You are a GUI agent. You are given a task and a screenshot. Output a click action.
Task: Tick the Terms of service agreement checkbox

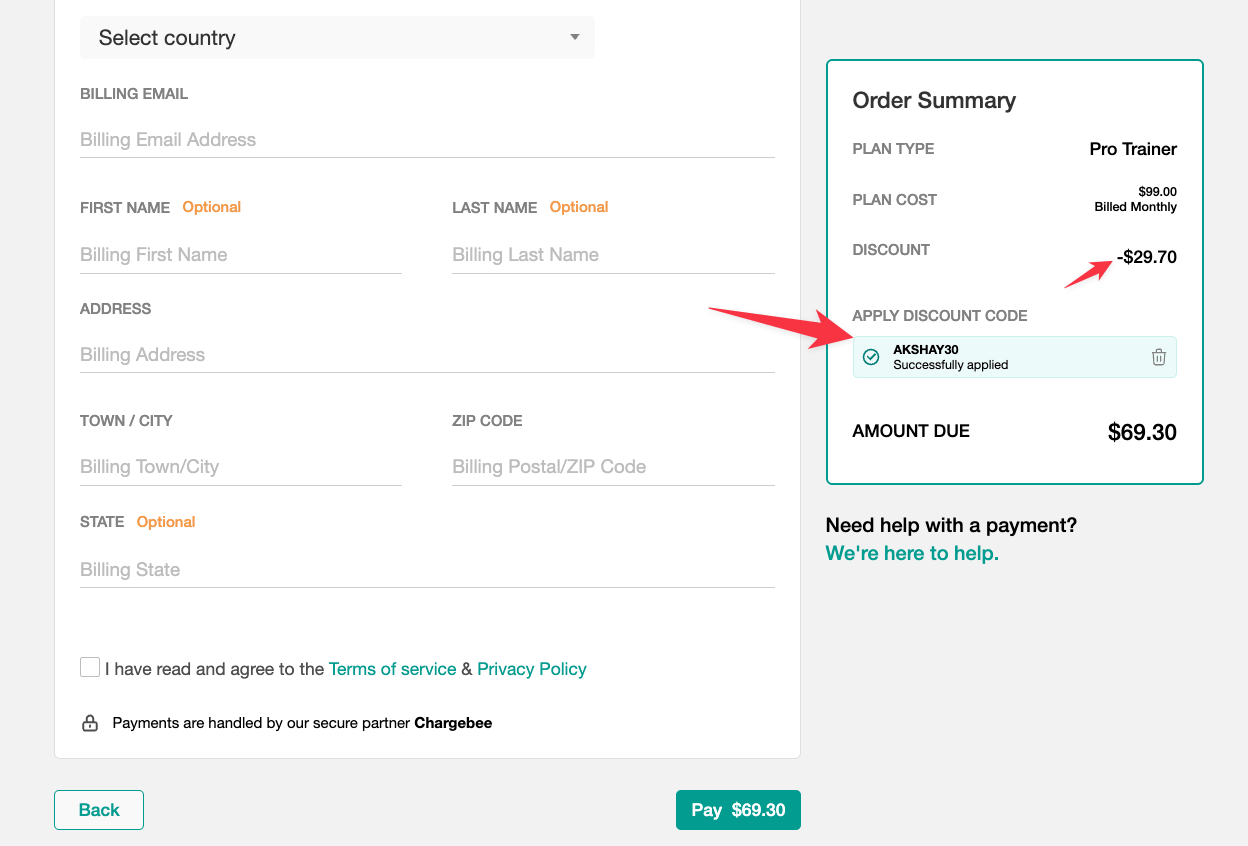pyautogui.click(x=90, y=667)
